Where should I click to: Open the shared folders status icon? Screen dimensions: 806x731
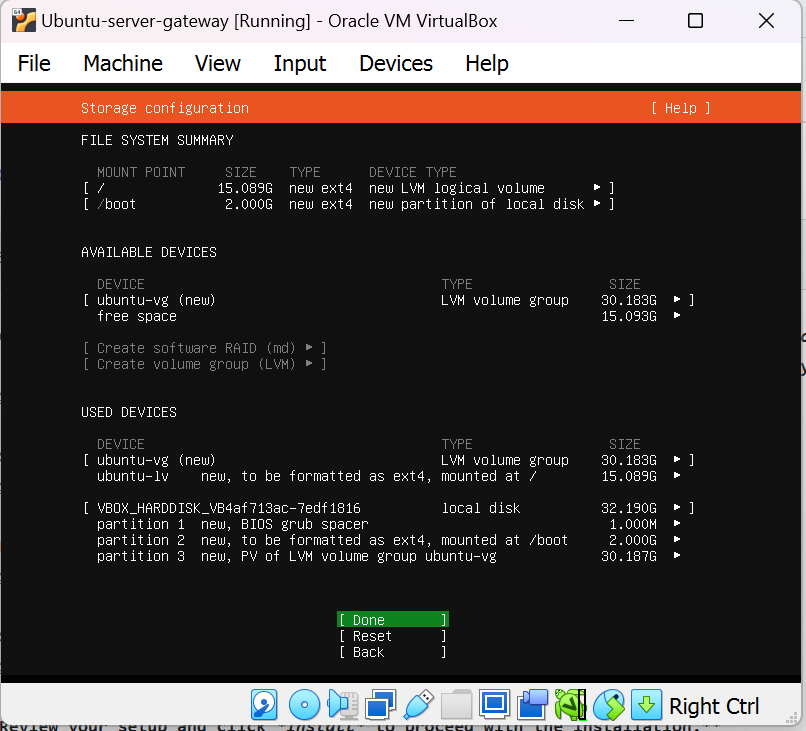click(x=456, y=705)
